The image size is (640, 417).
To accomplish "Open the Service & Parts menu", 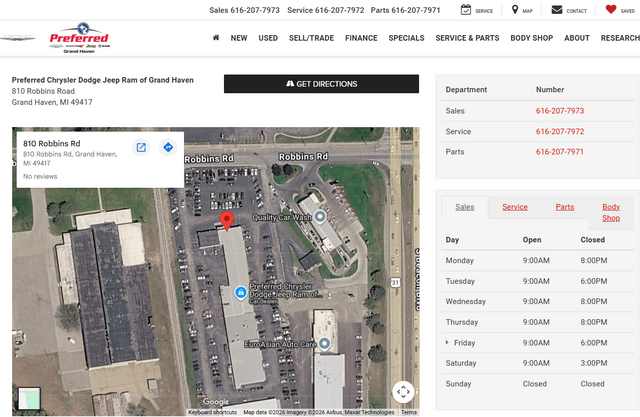I will click(467, 38).
